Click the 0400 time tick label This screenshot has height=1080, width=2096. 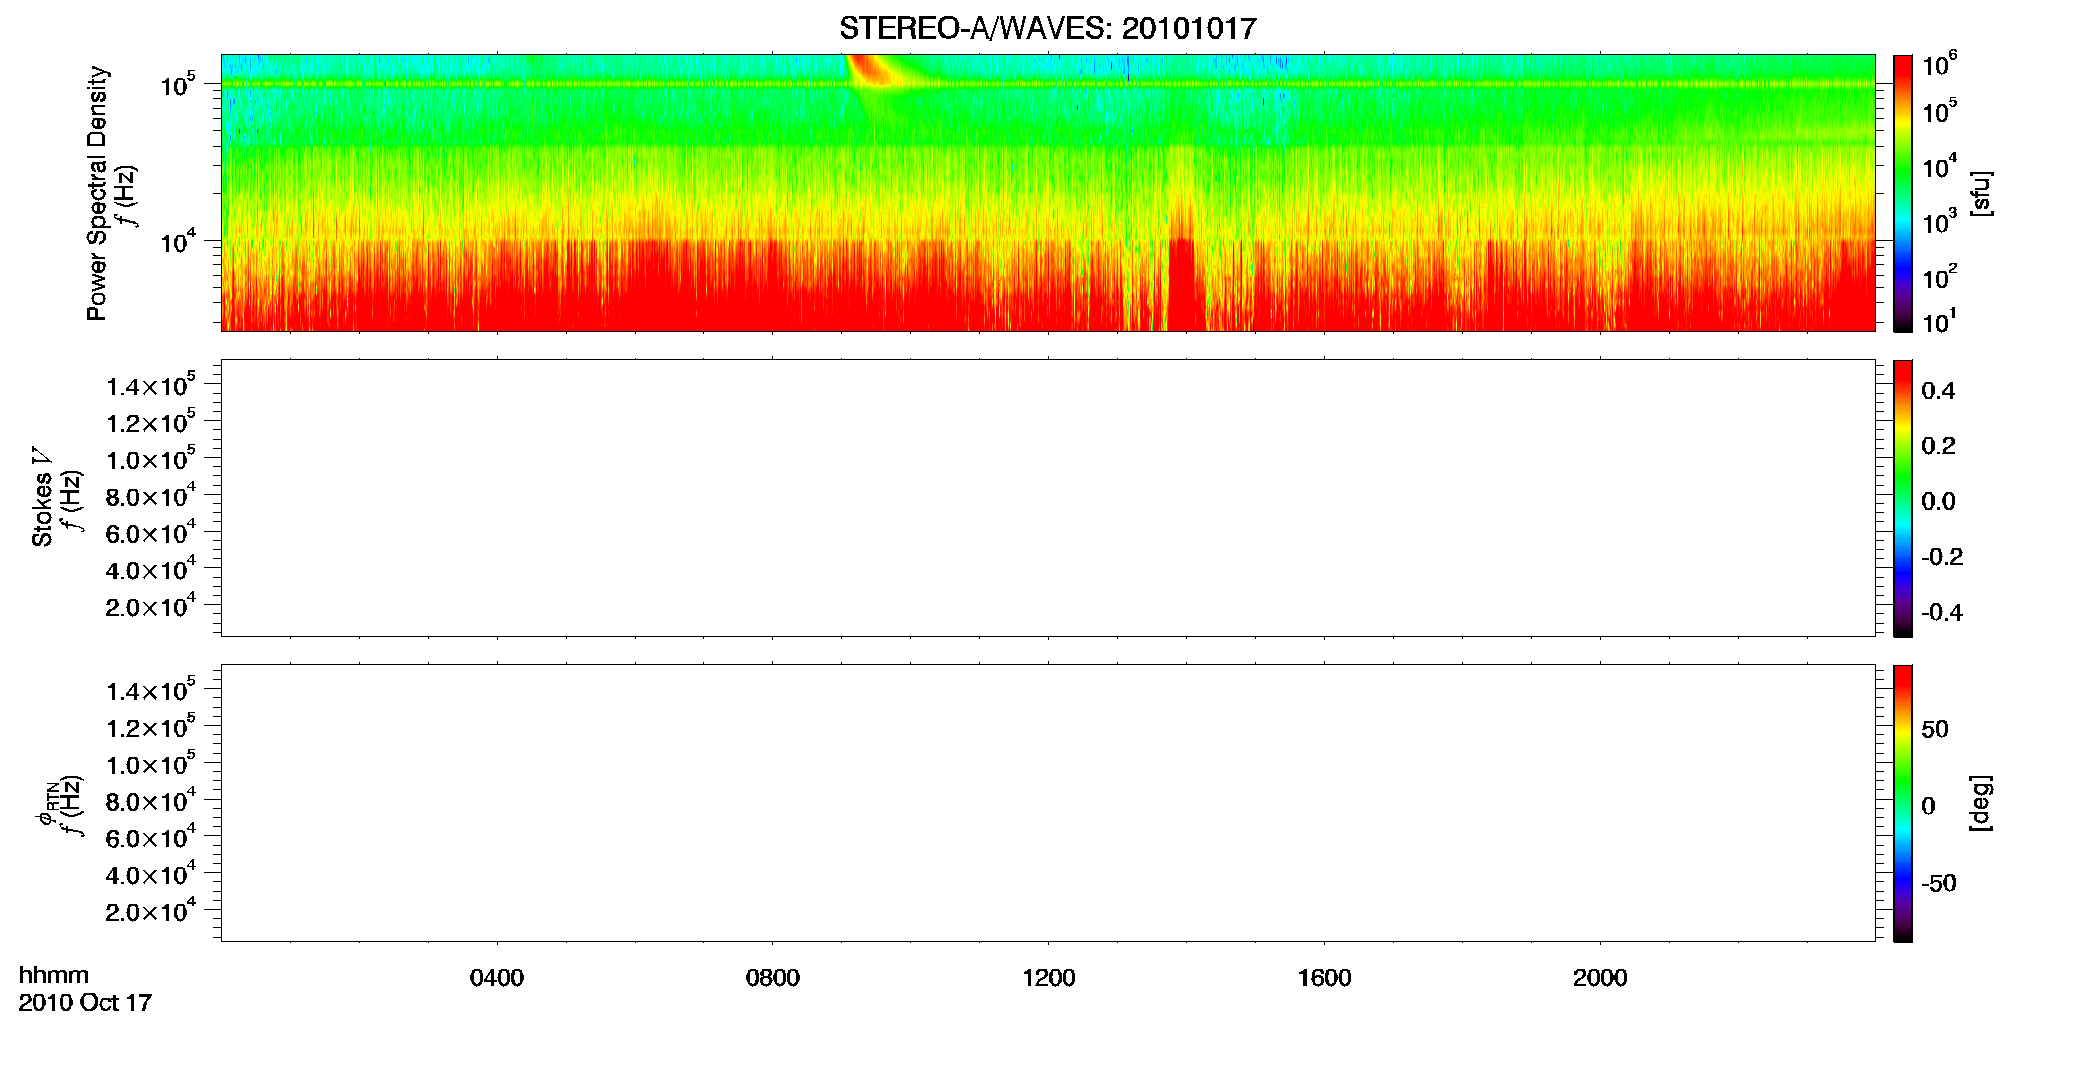(x=497, y=978)
